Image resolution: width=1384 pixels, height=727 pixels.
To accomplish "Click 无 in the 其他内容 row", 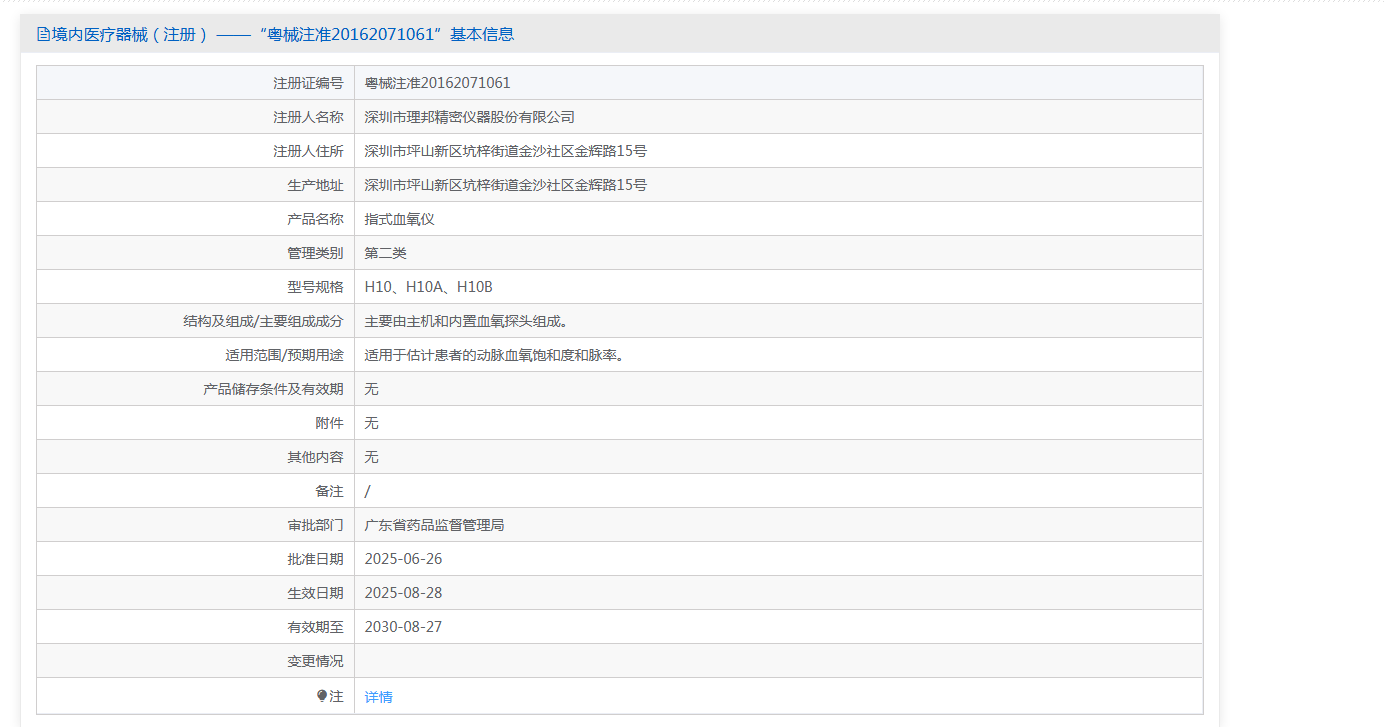I will tap(371, 457).
